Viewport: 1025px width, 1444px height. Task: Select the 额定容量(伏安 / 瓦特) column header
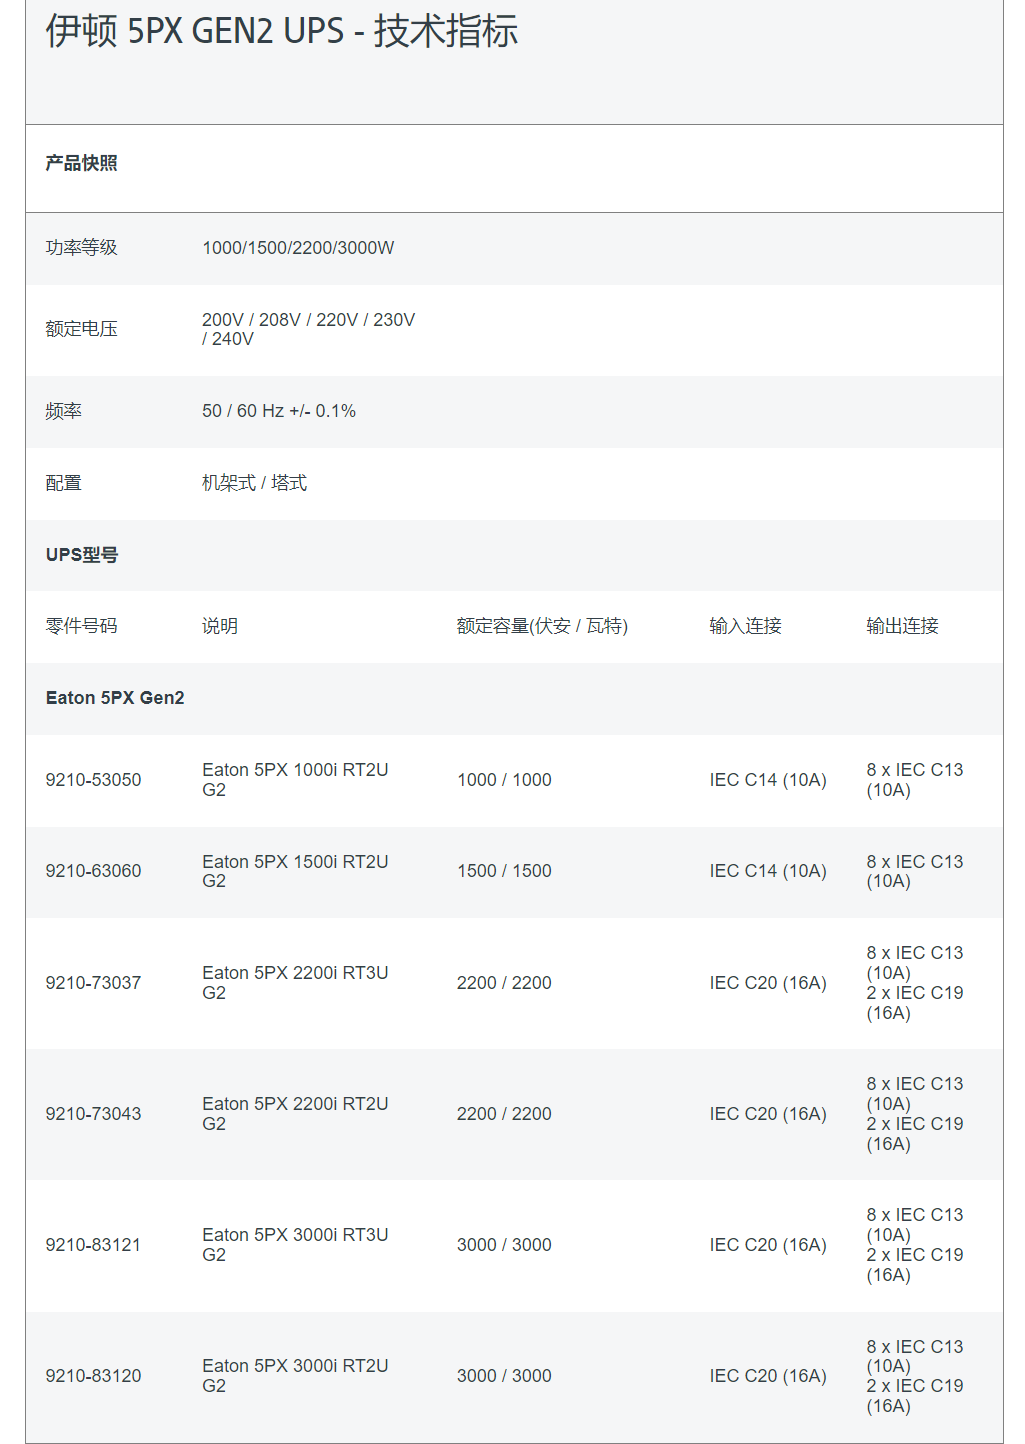point(542,626)
